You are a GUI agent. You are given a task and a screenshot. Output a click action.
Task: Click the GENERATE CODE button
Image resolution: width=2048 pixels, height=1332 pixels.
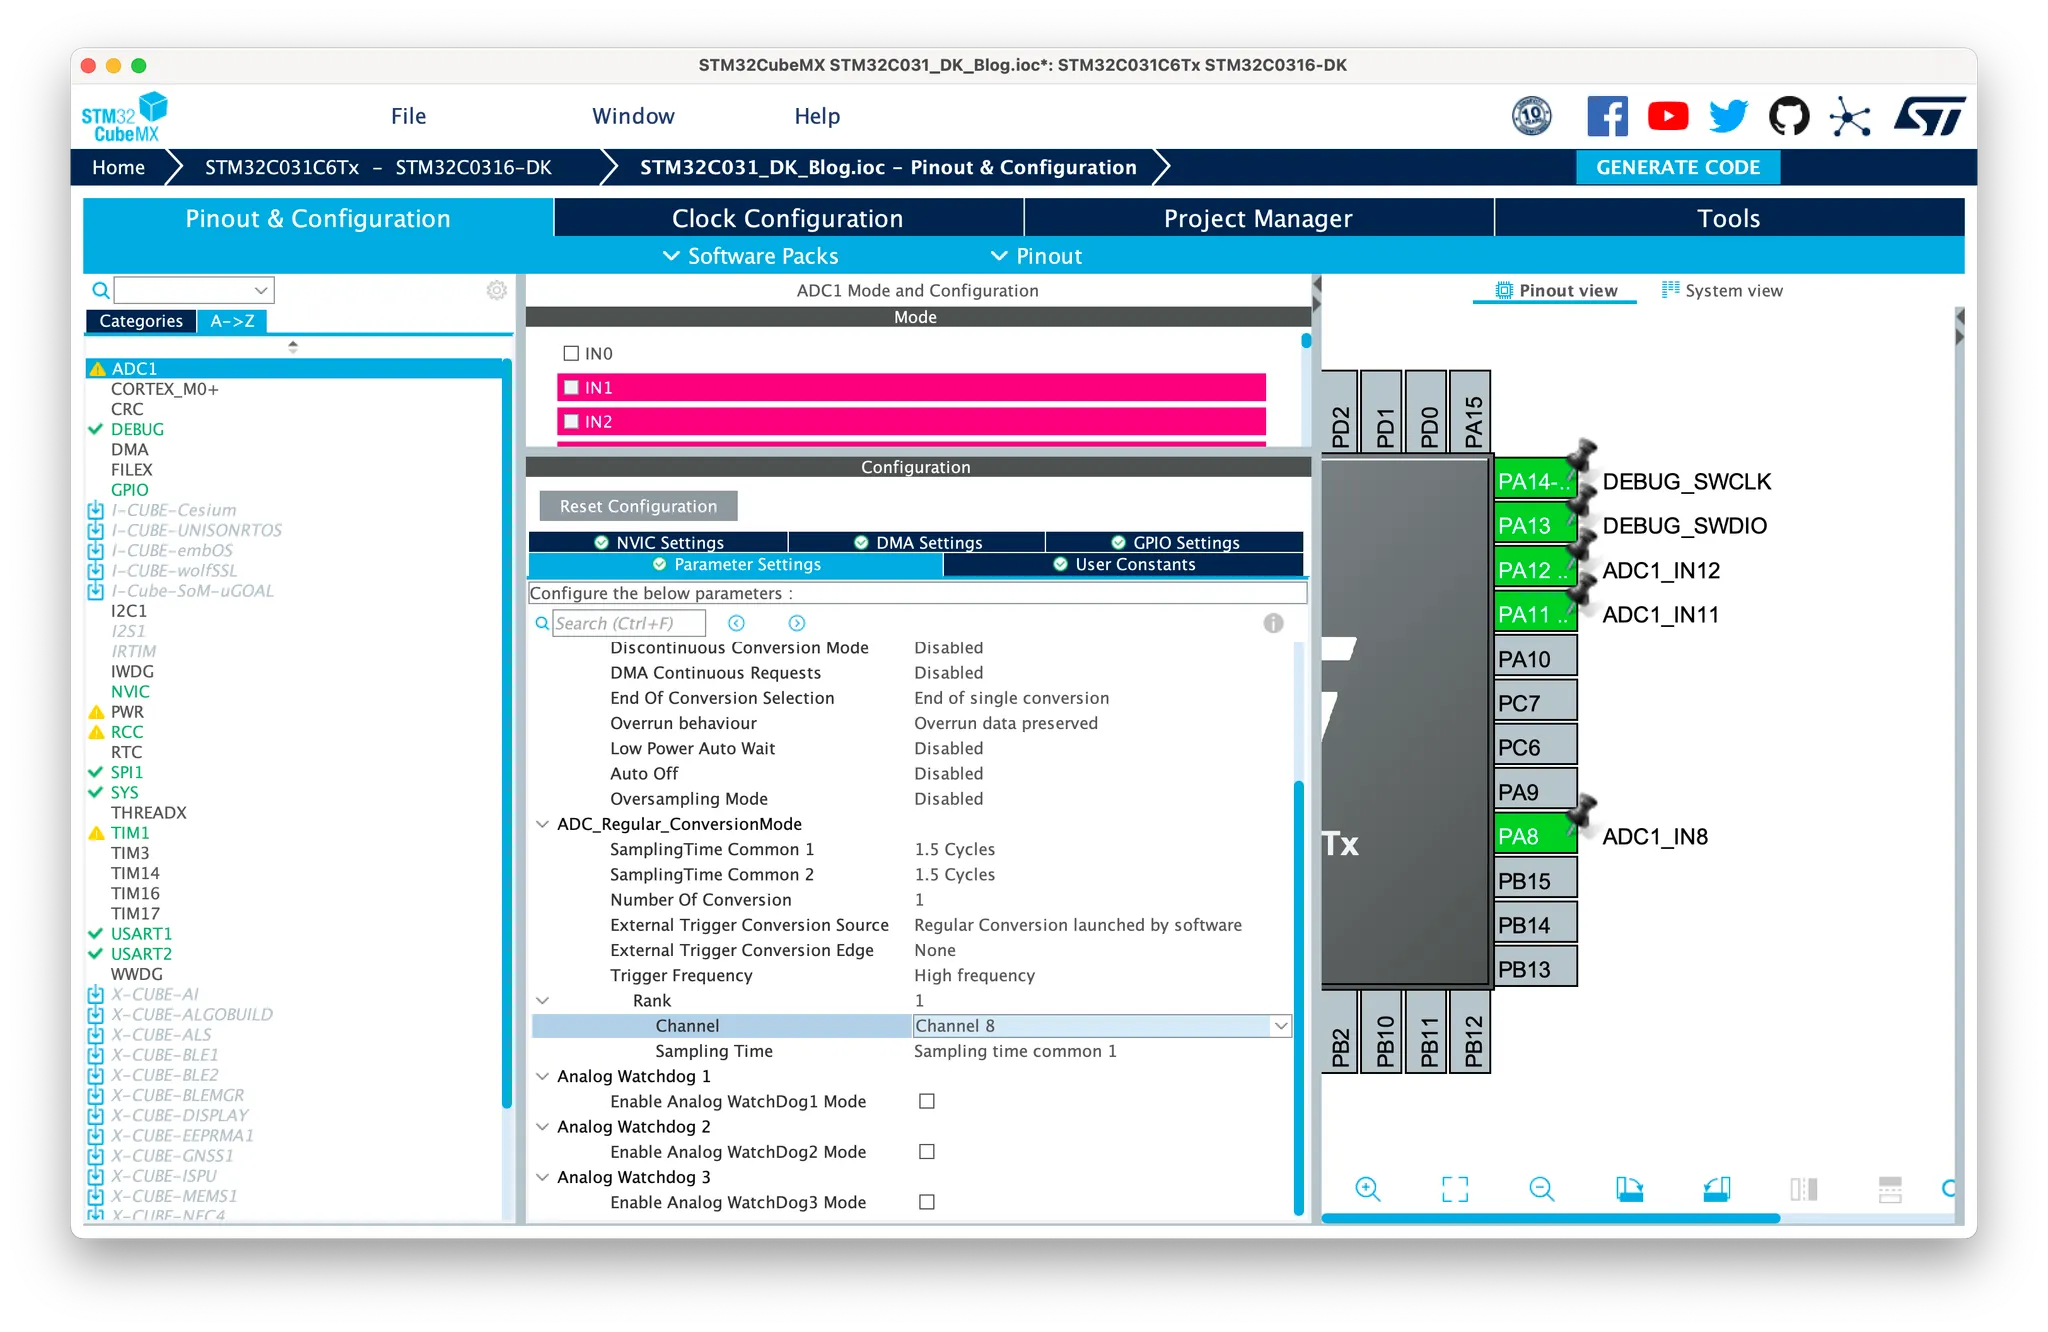[x=1677, y=167]
